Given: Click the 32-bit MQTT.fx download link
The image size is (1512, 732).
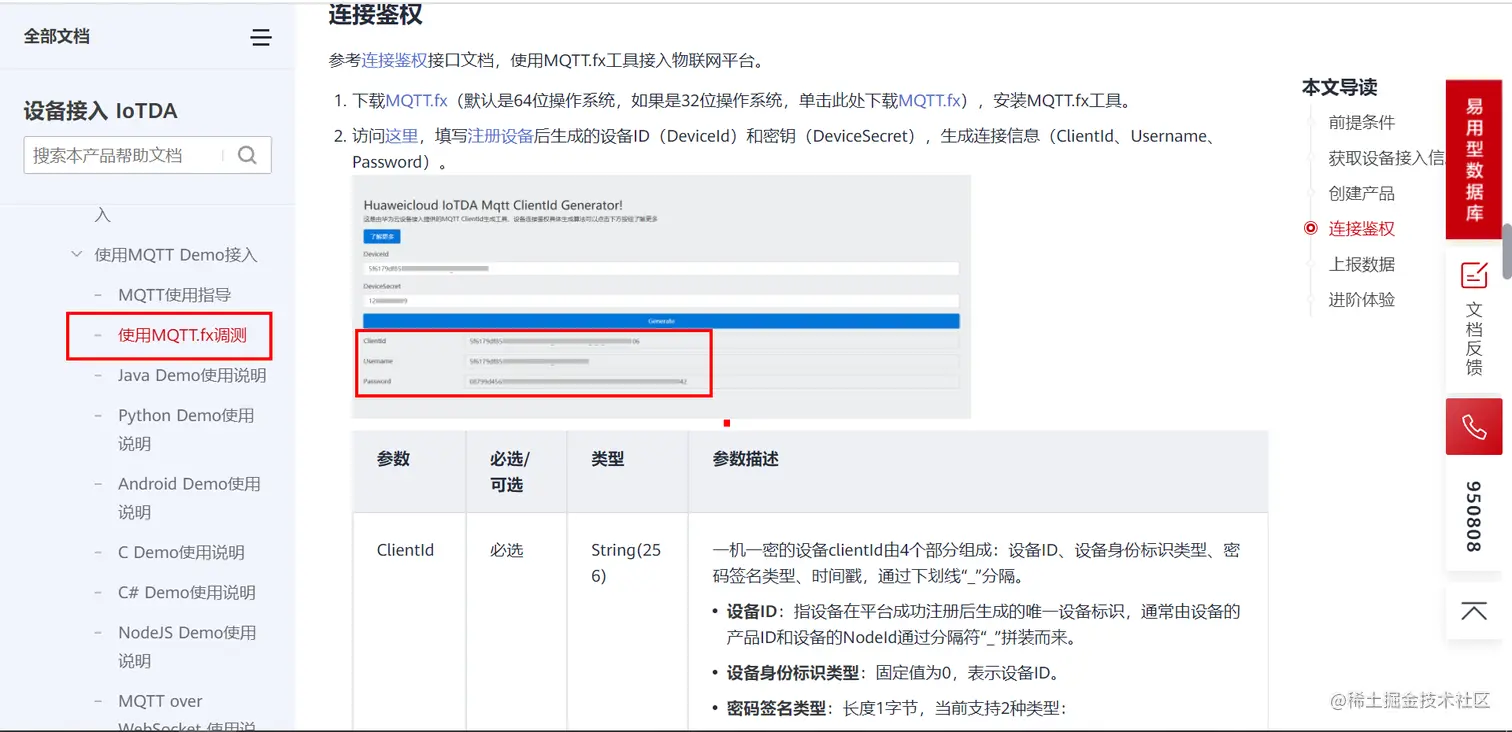Looking at the screenshot, I should coord(929,101).
